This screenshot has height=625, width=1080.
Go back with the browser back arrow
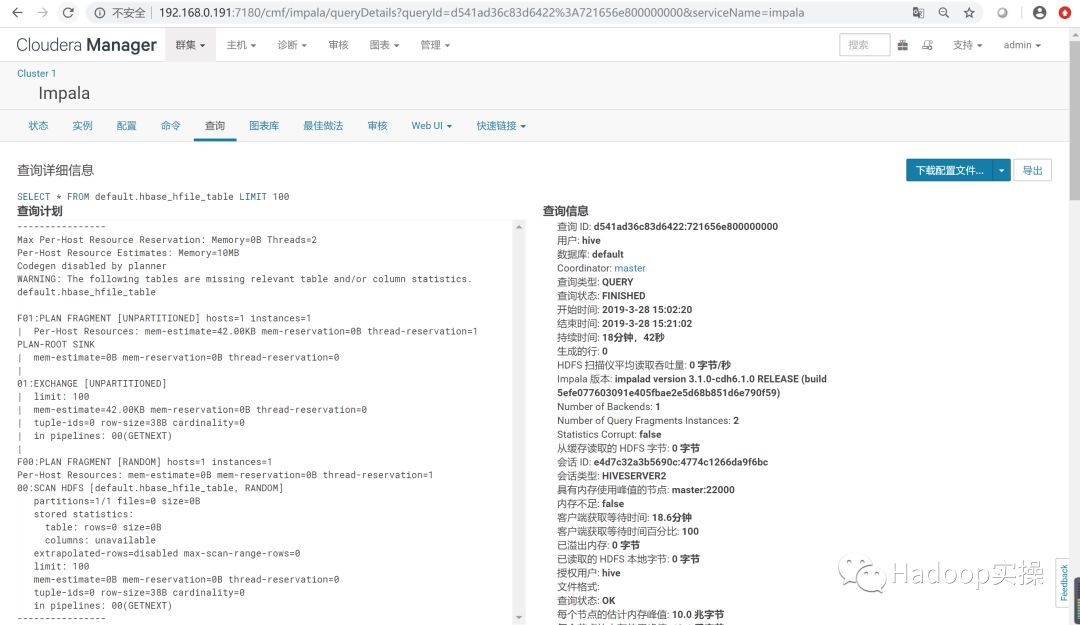(17, 12)
